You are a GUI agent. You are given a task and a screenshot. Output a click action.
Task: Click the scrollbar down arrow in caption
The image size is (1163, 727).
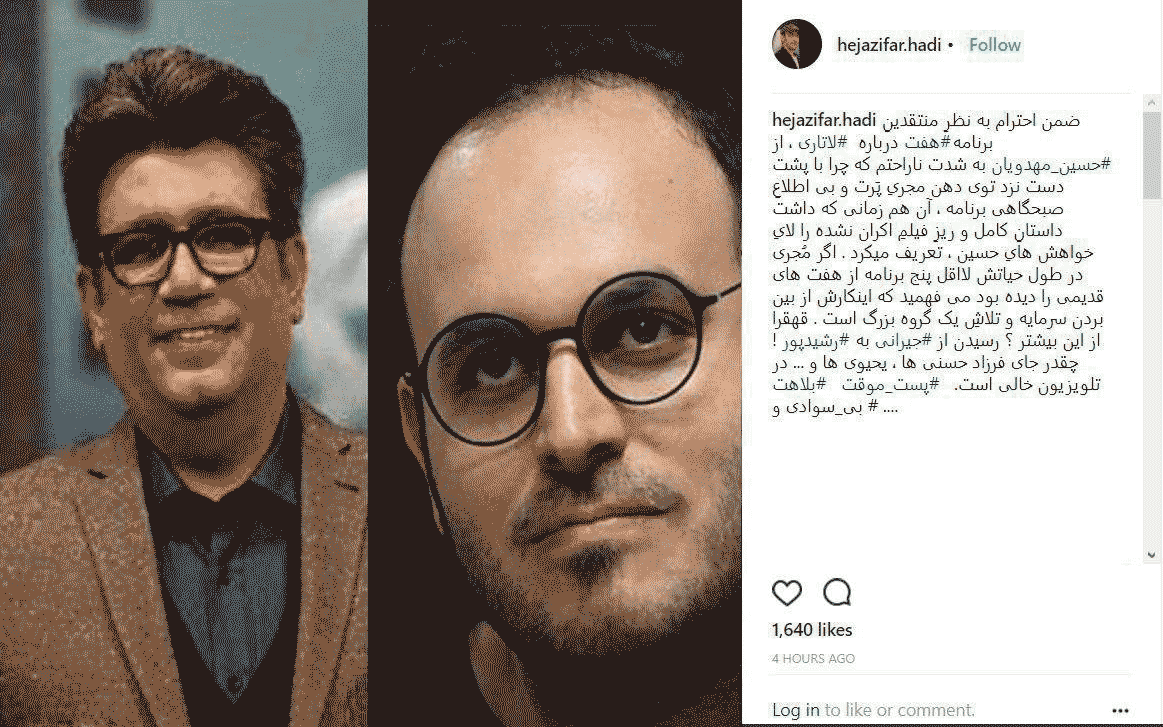[1151, 555]
